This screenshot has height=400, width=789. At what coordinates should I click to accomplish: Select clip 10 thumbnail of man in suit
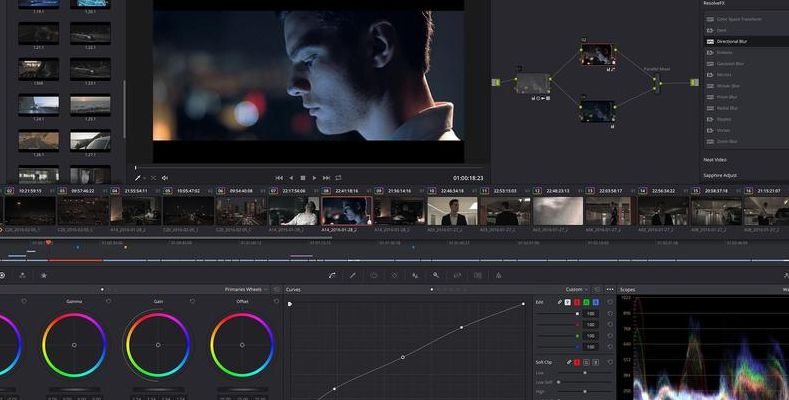pos(452,211)
